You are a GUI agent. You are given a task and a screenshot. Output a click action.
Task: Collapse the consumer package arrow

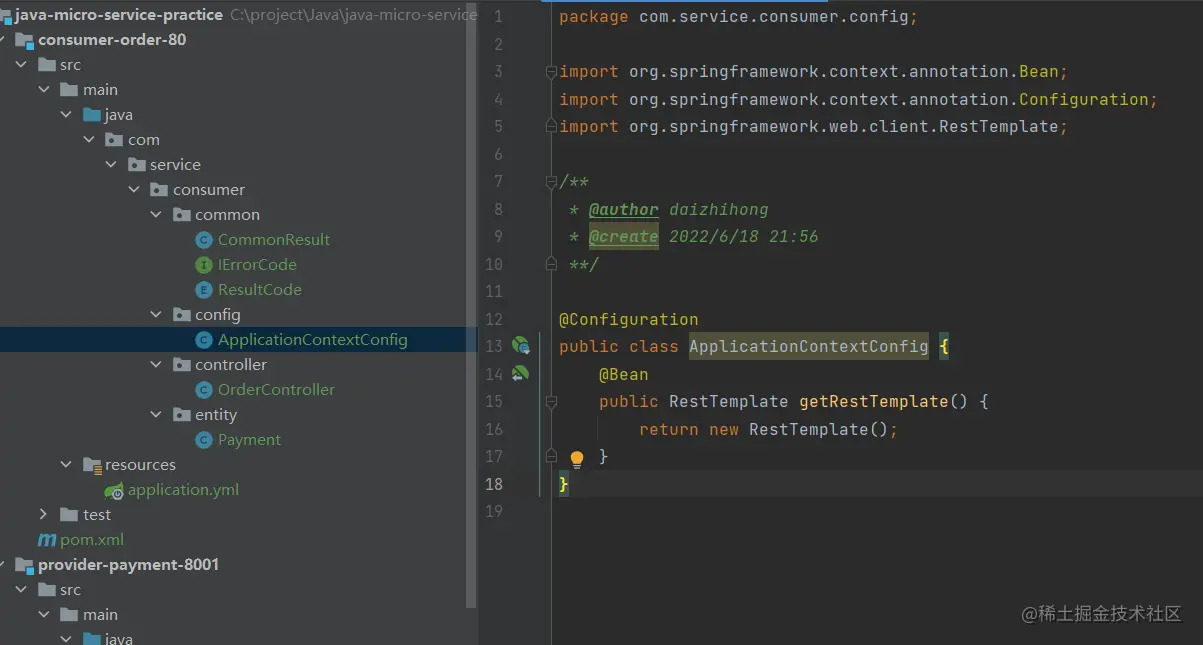133,190
